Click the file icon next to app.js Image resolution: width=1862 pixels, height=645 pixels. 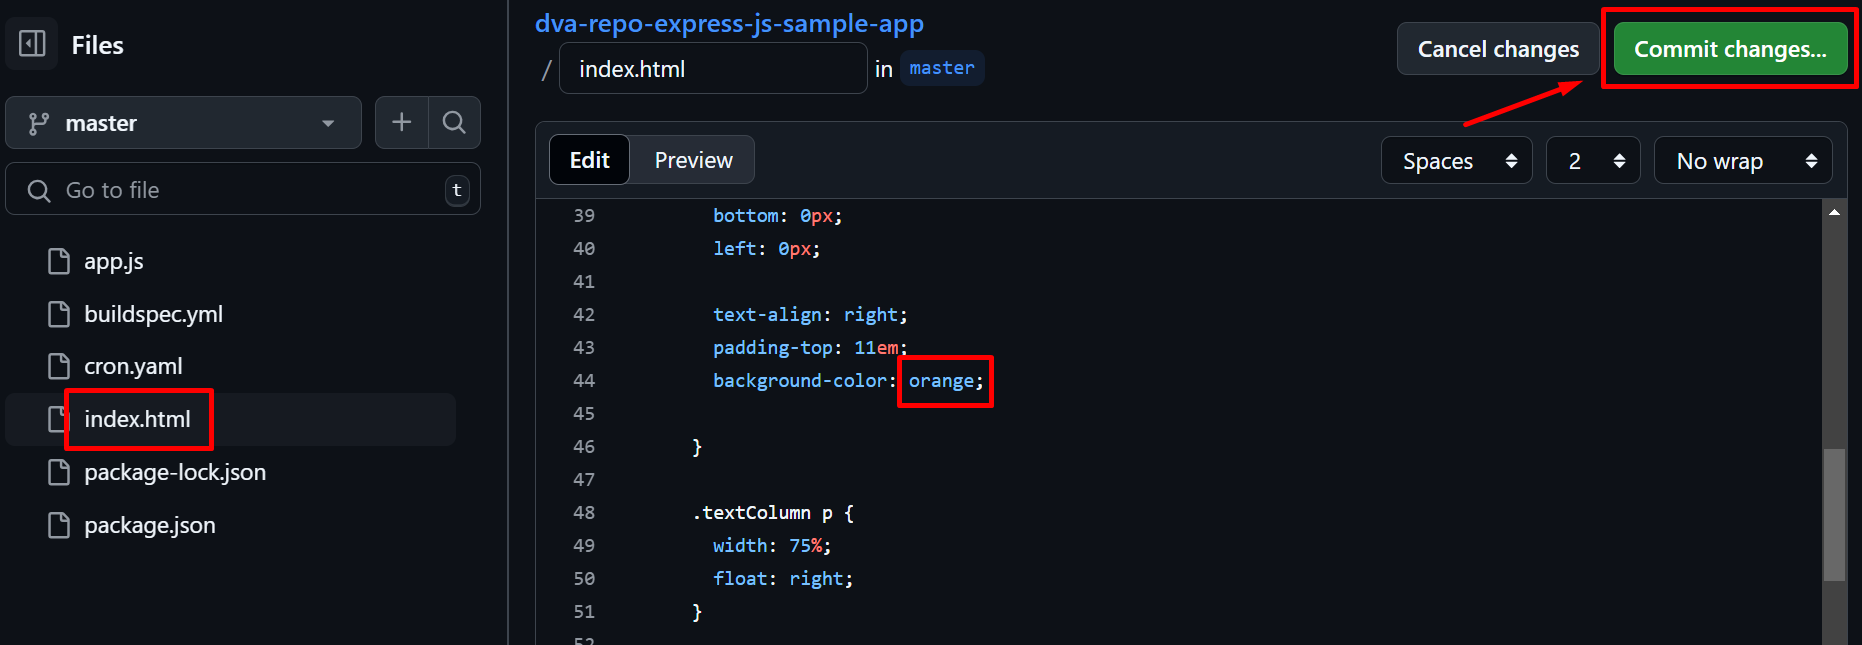click(x=59, y=261)
